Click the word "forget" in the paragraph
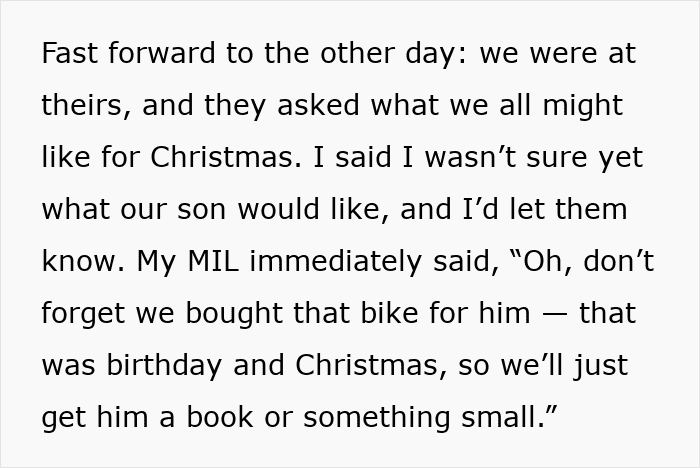This screenshot has height=468, width=700. (x=83, y=314)
